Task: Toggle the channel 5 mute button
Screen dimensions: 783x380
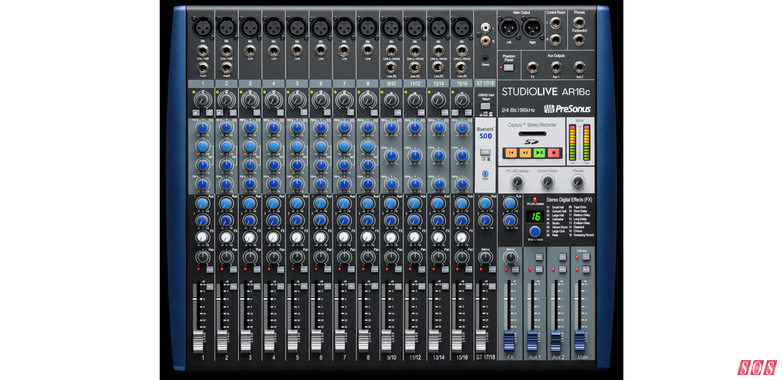Action: point(304,270)
